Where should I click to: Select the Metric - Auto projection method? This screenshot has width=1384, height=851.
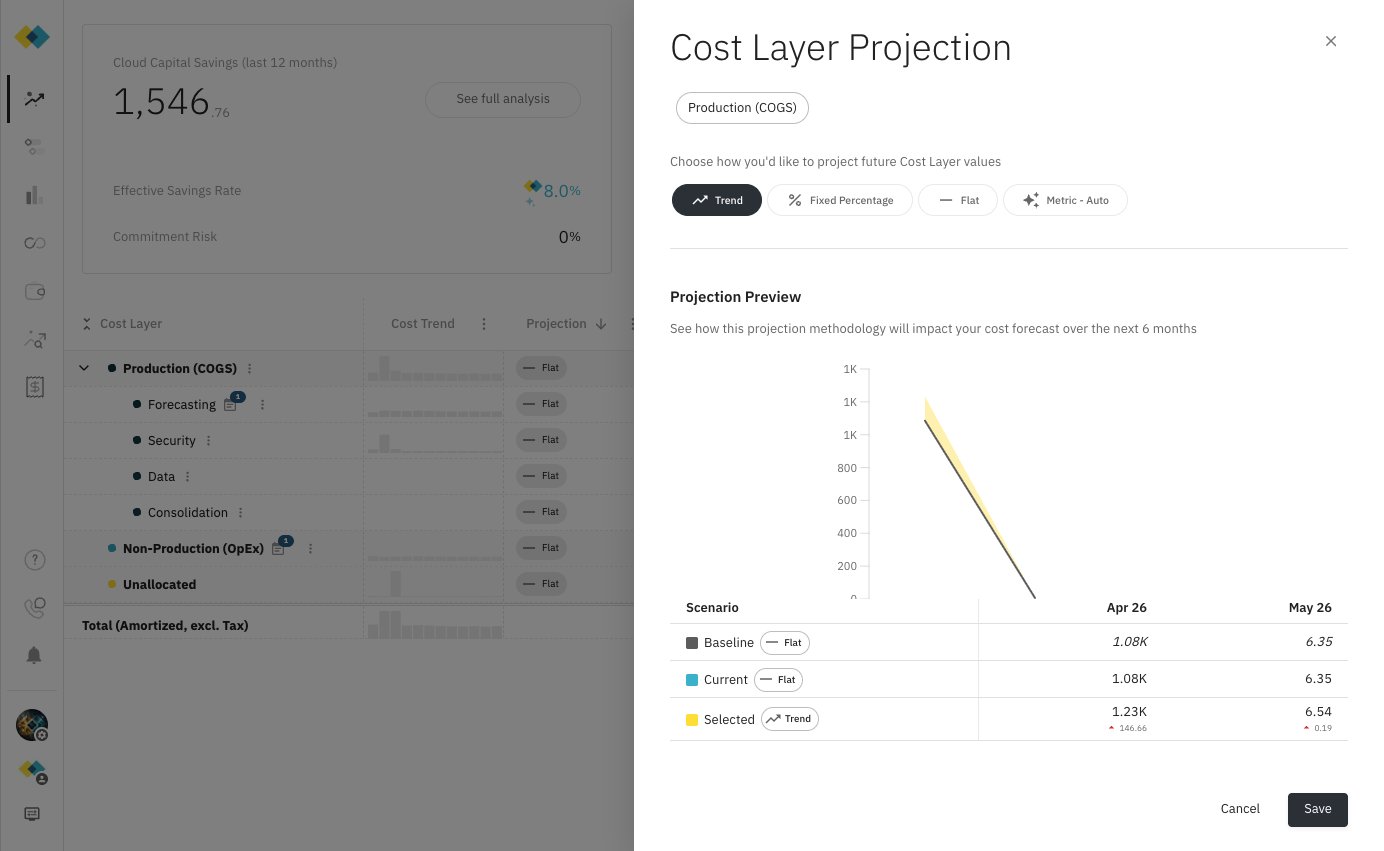[x=1065, y=200]
